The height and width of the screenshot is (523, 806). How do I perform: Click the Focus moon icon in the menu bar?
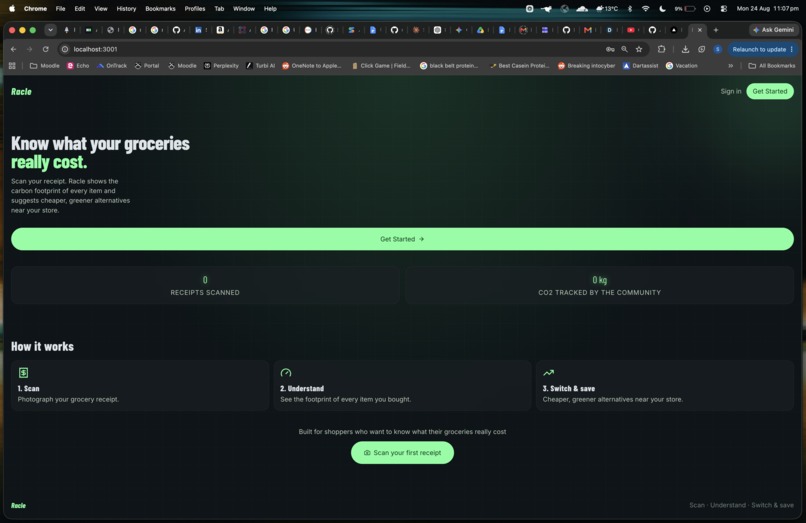click(x=663, y=9)
